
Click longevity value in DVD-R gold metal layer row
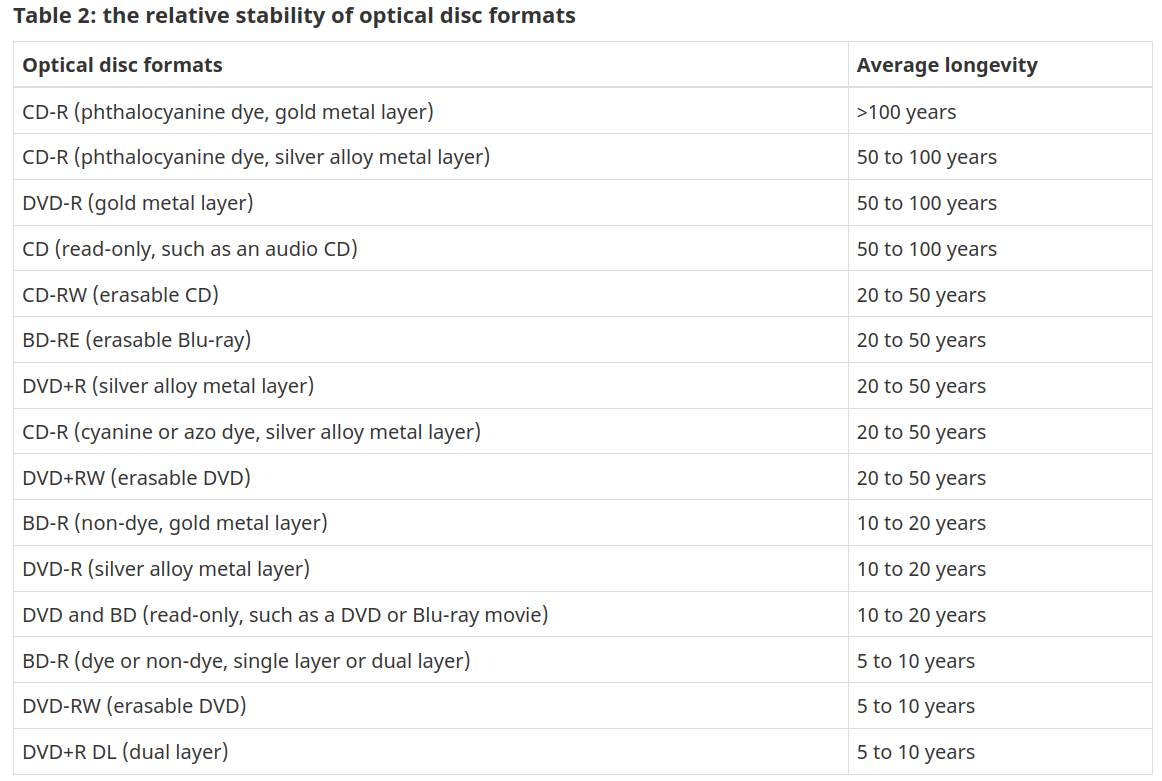point(926,203)
